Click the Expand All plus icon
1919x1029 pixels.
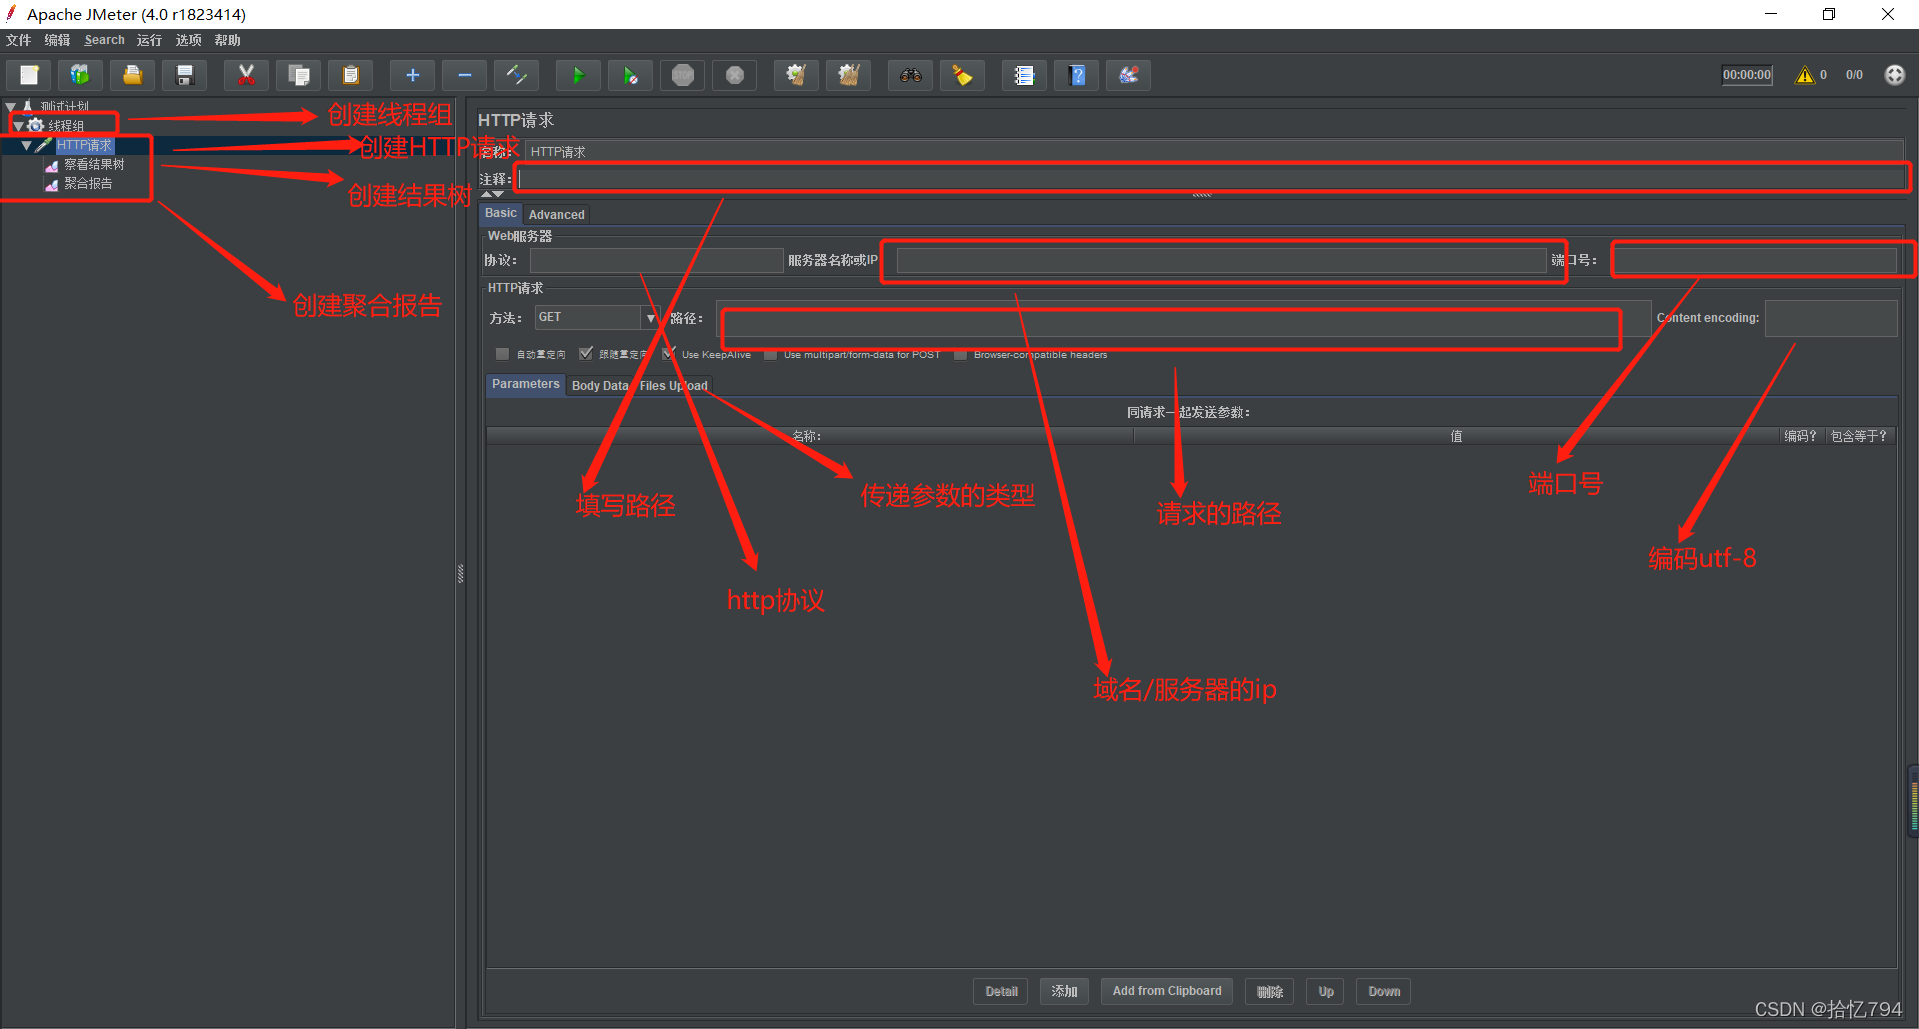[x=412, y=75]
